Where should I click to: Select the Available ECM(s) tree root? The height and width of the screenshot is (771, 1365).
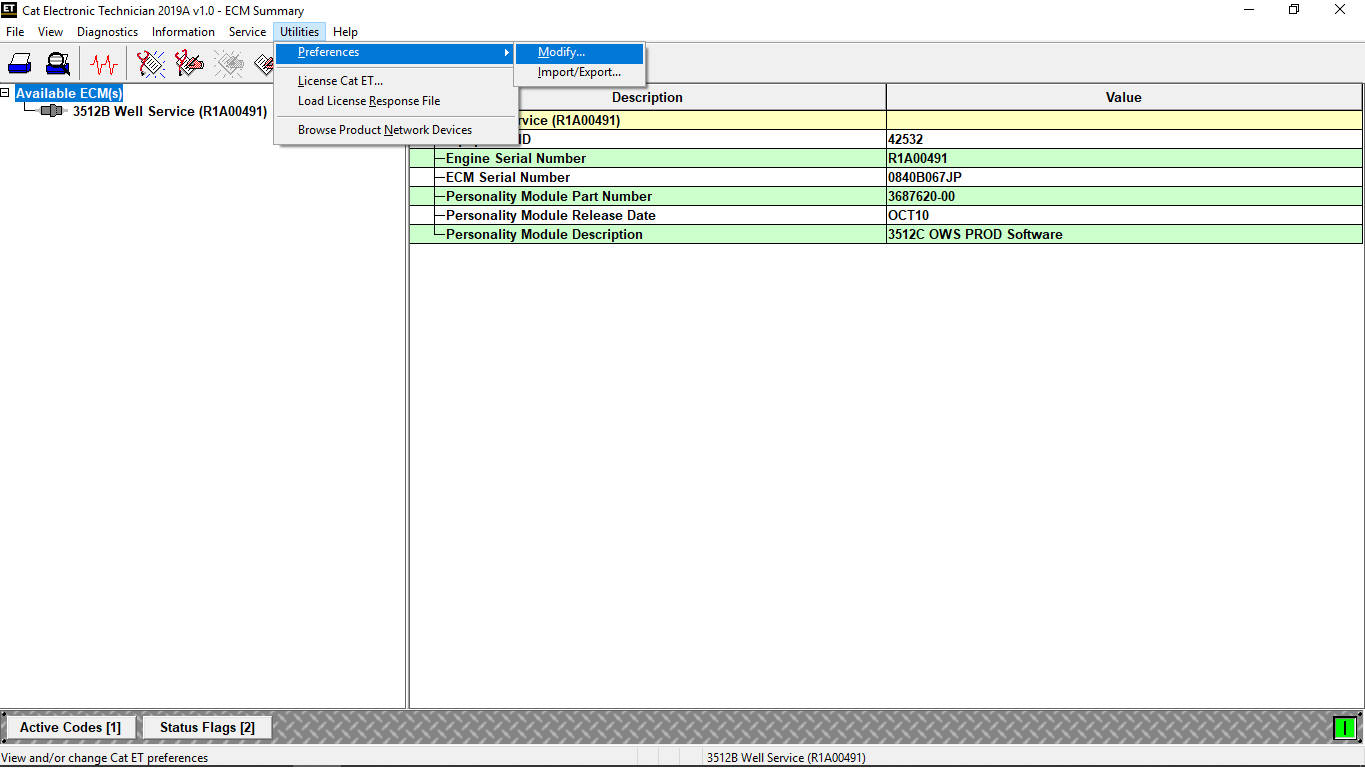click(x=69, y=93)
